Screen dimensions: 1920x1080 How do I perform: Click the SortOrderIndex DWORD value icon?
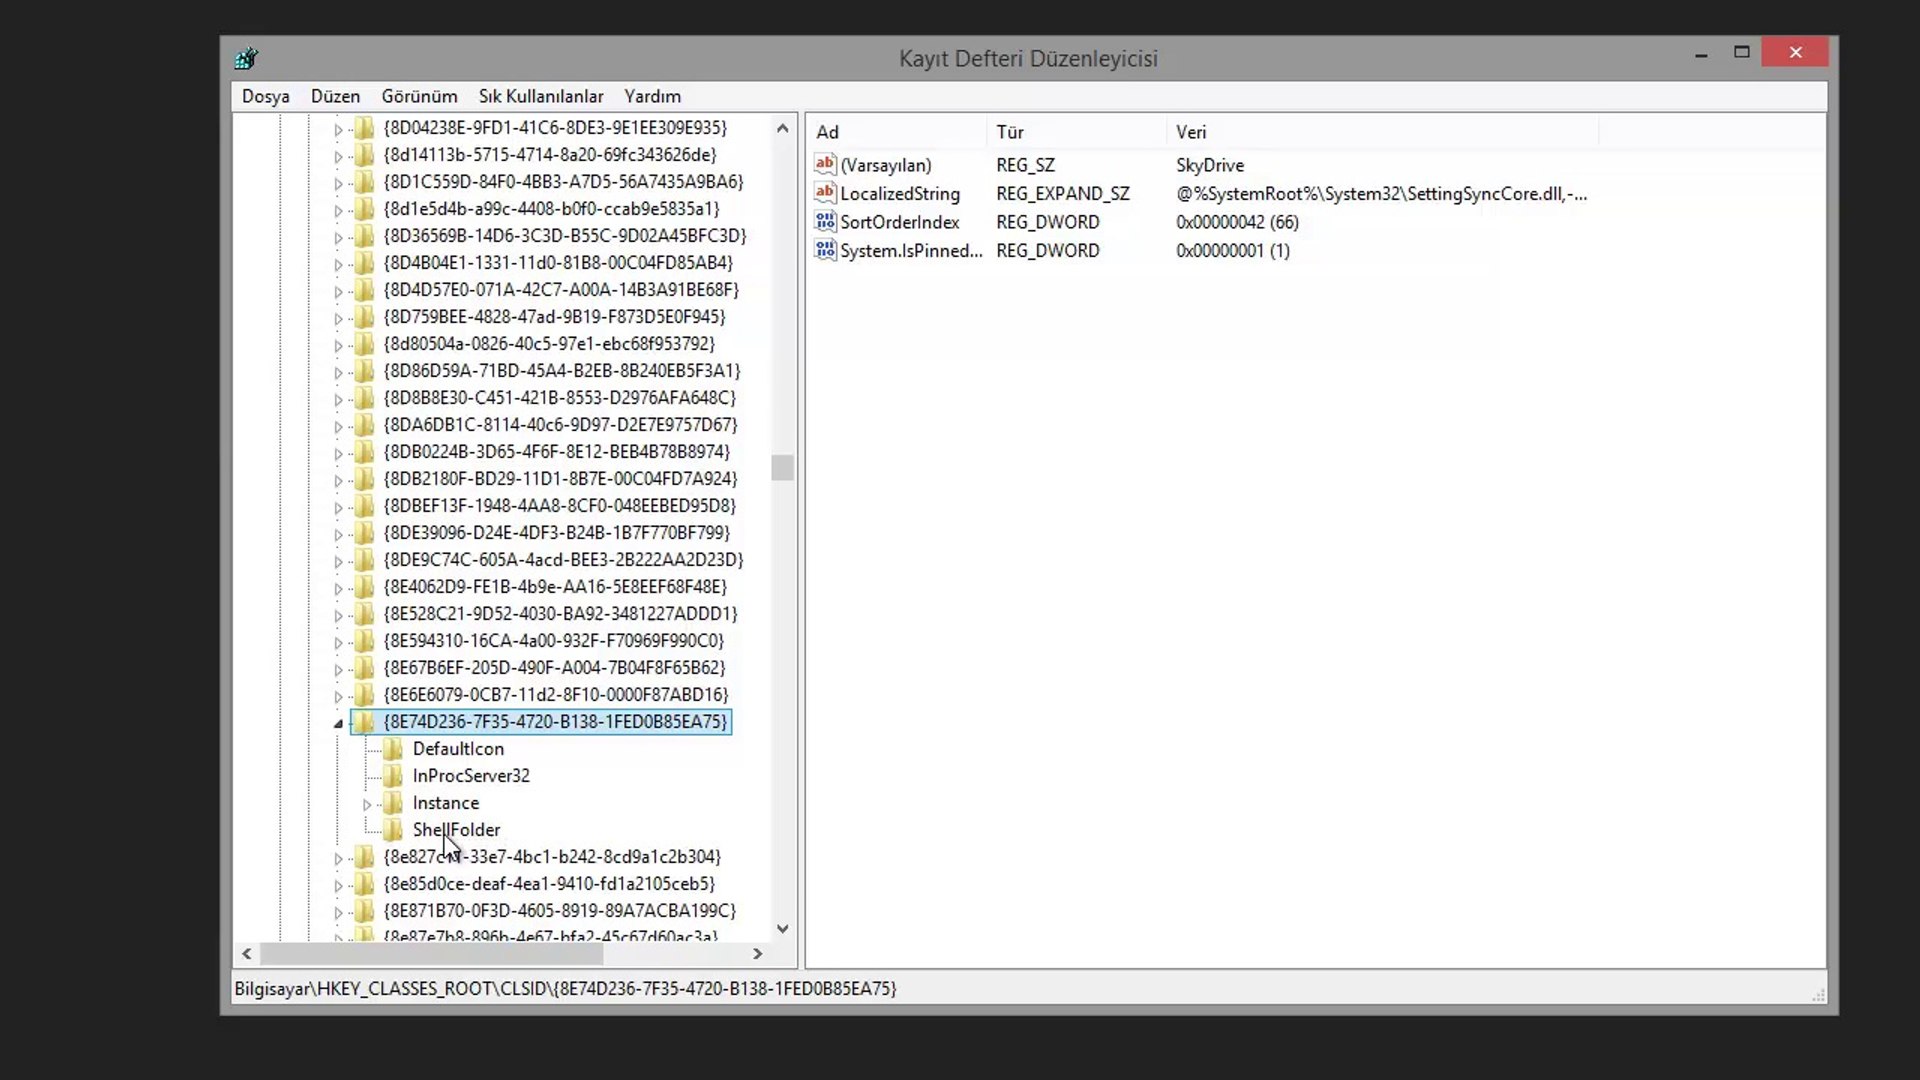pos(825,222)
